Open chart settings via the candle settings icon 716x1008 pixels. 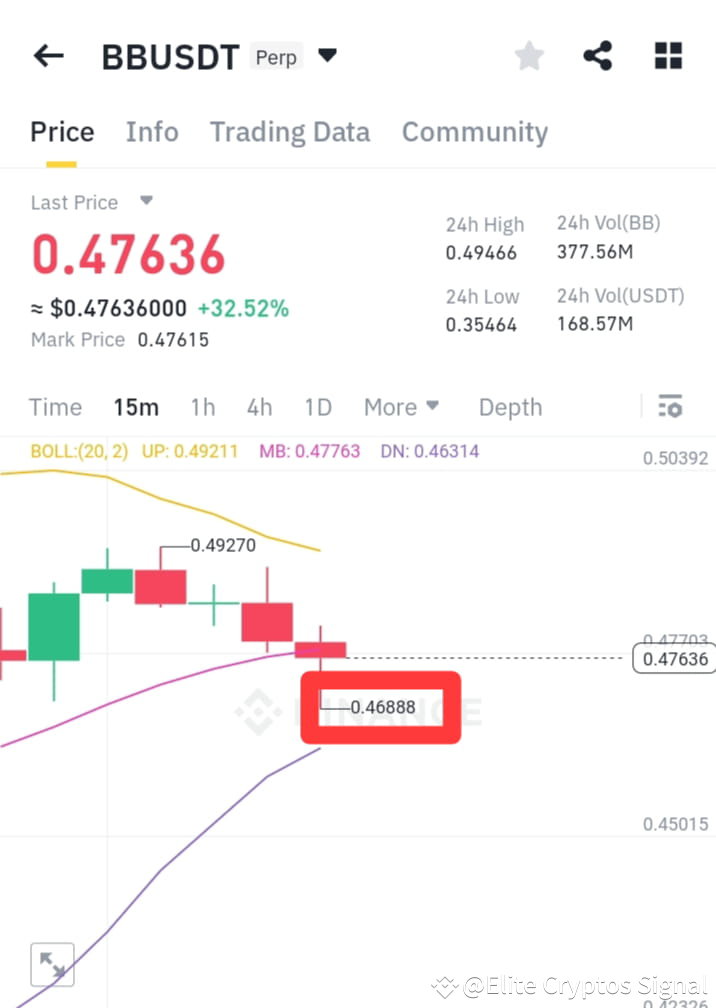tap(669, 406)
